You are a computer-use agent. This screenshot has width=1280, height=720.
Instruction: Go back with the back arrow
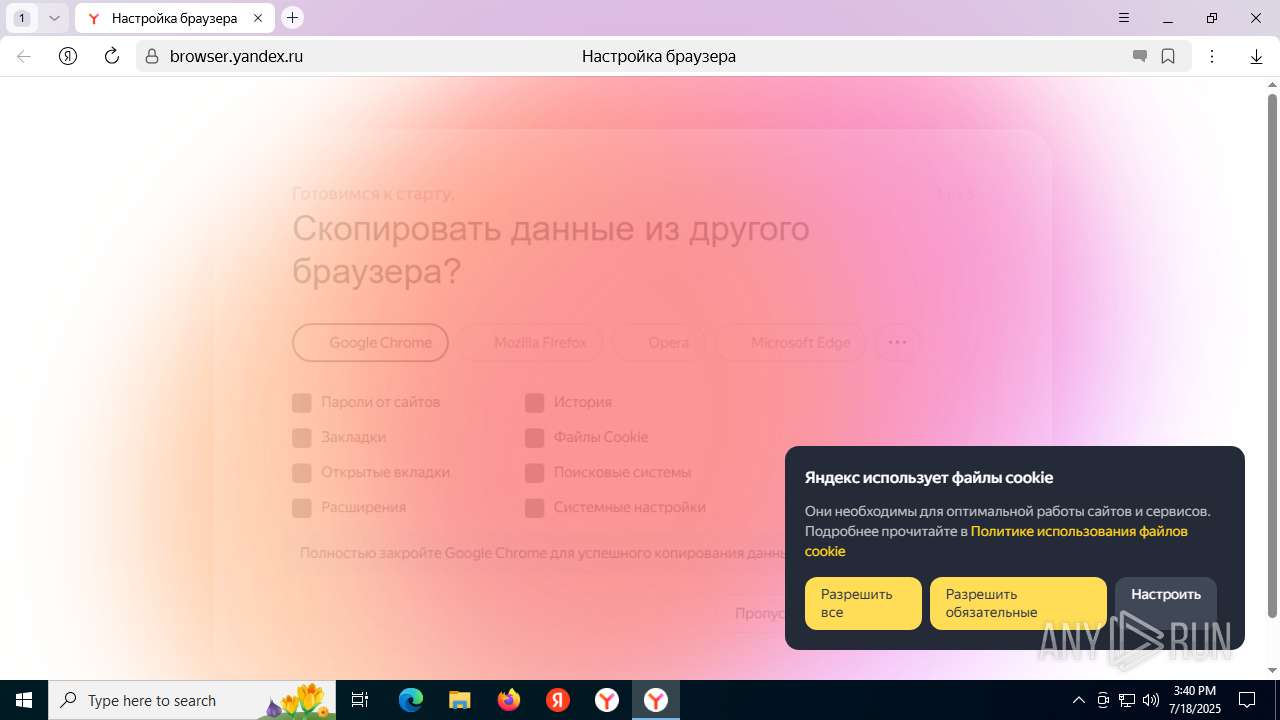pos(24,56)
